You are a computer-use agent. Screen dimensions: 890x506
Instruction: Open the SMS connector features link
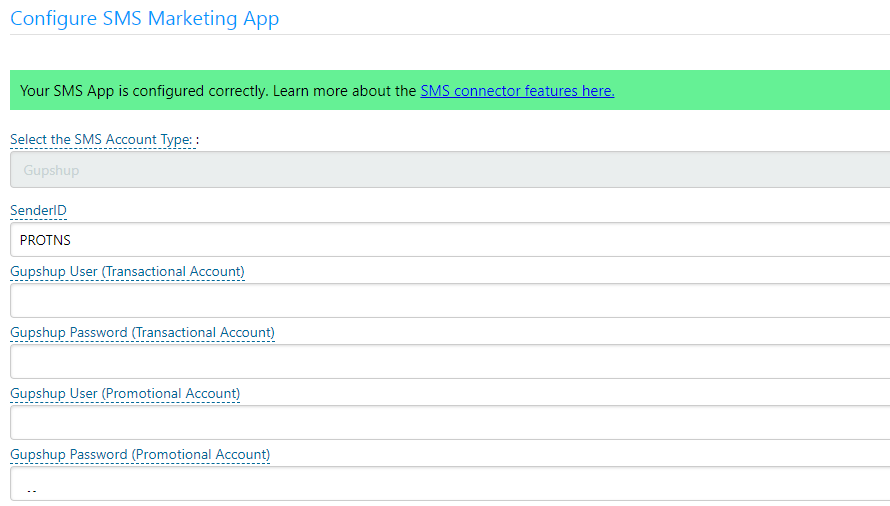click(x=517, y=91)
